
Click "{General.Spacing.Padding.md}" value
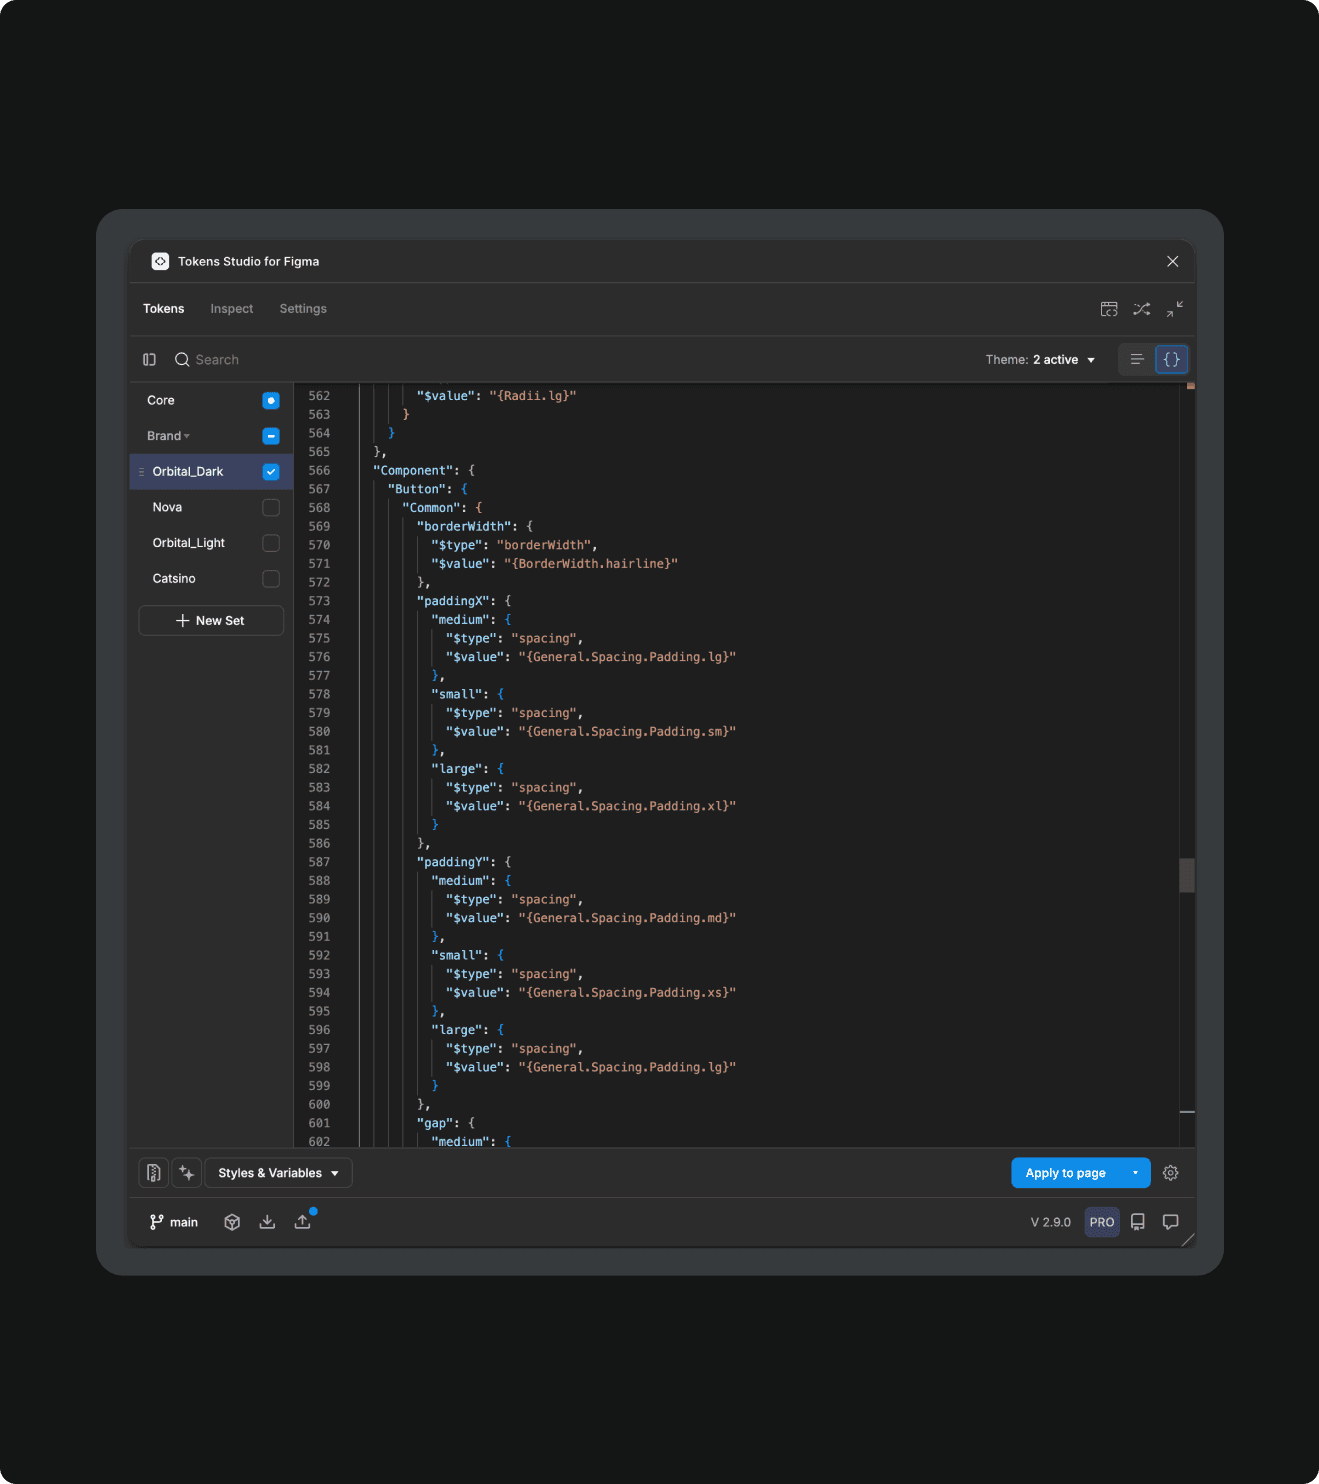point(627,918)
